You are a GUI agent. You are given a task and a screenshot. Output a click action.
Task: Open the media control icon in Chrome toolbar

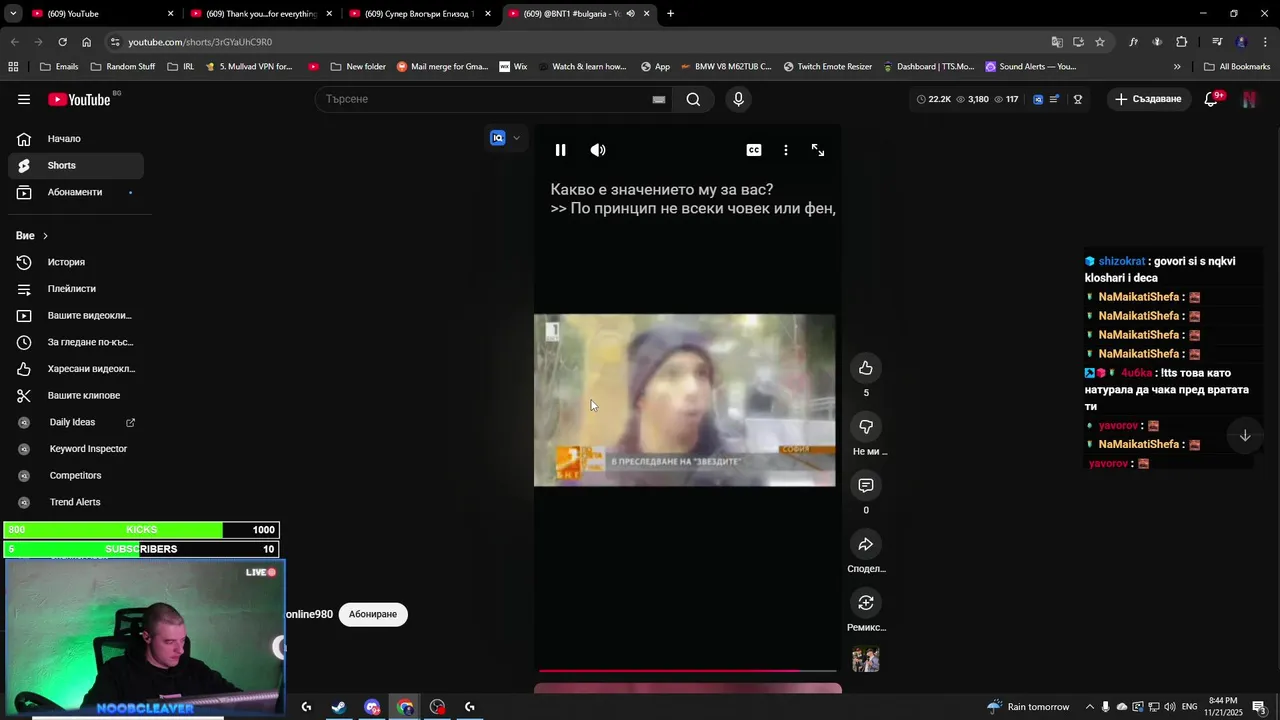coord(1217,42)
